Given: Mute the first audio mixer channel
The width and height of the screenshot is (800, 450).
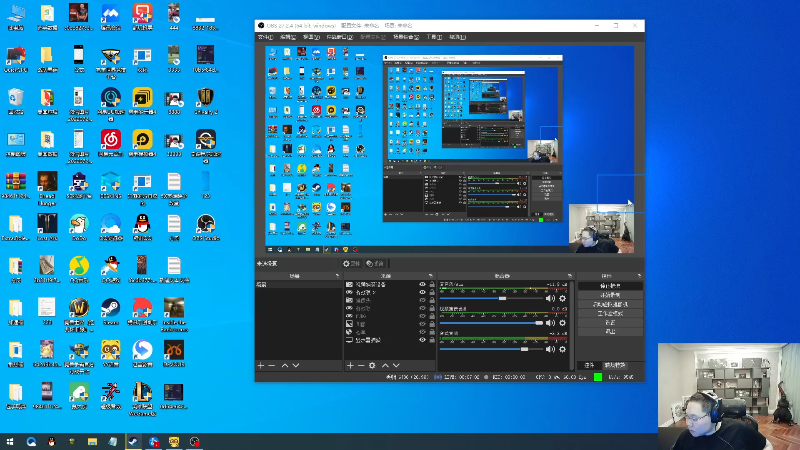Looking at the screenshot, I should point(550,298).
